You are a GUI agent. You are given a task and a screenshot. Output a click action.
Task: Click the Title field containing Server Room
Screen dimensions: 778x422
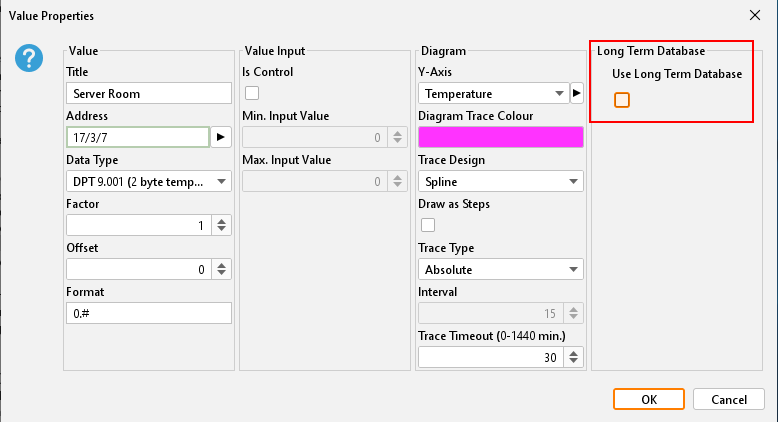click(x=149, y=93)
